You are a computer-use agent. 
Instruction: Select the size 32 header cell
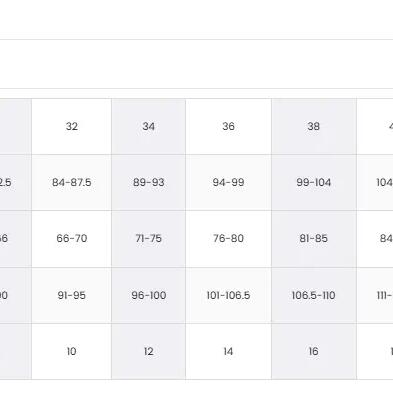click(72, 126)
